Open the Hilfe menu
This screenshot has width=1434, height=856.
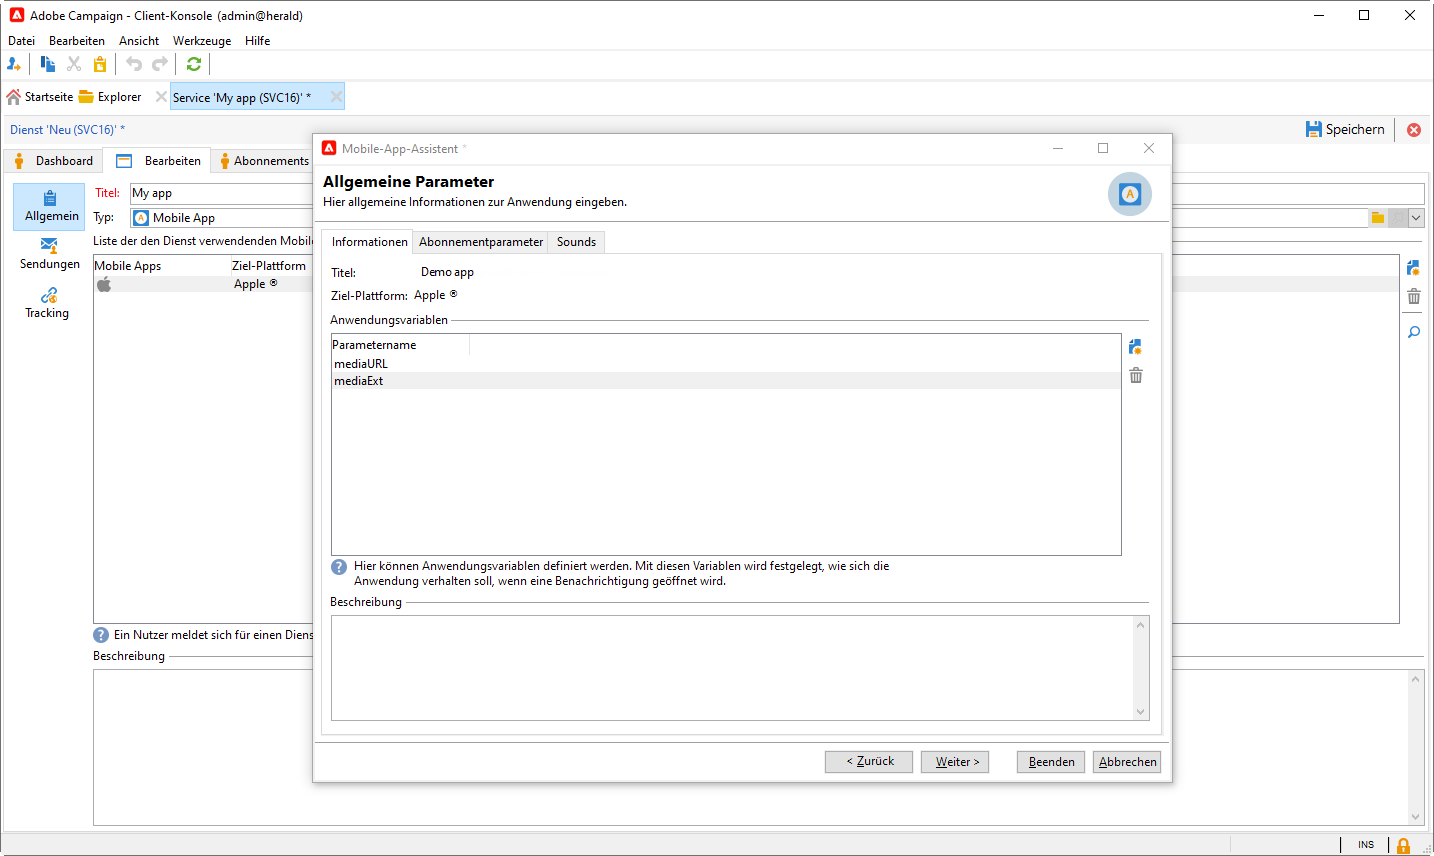click(258, 41)
